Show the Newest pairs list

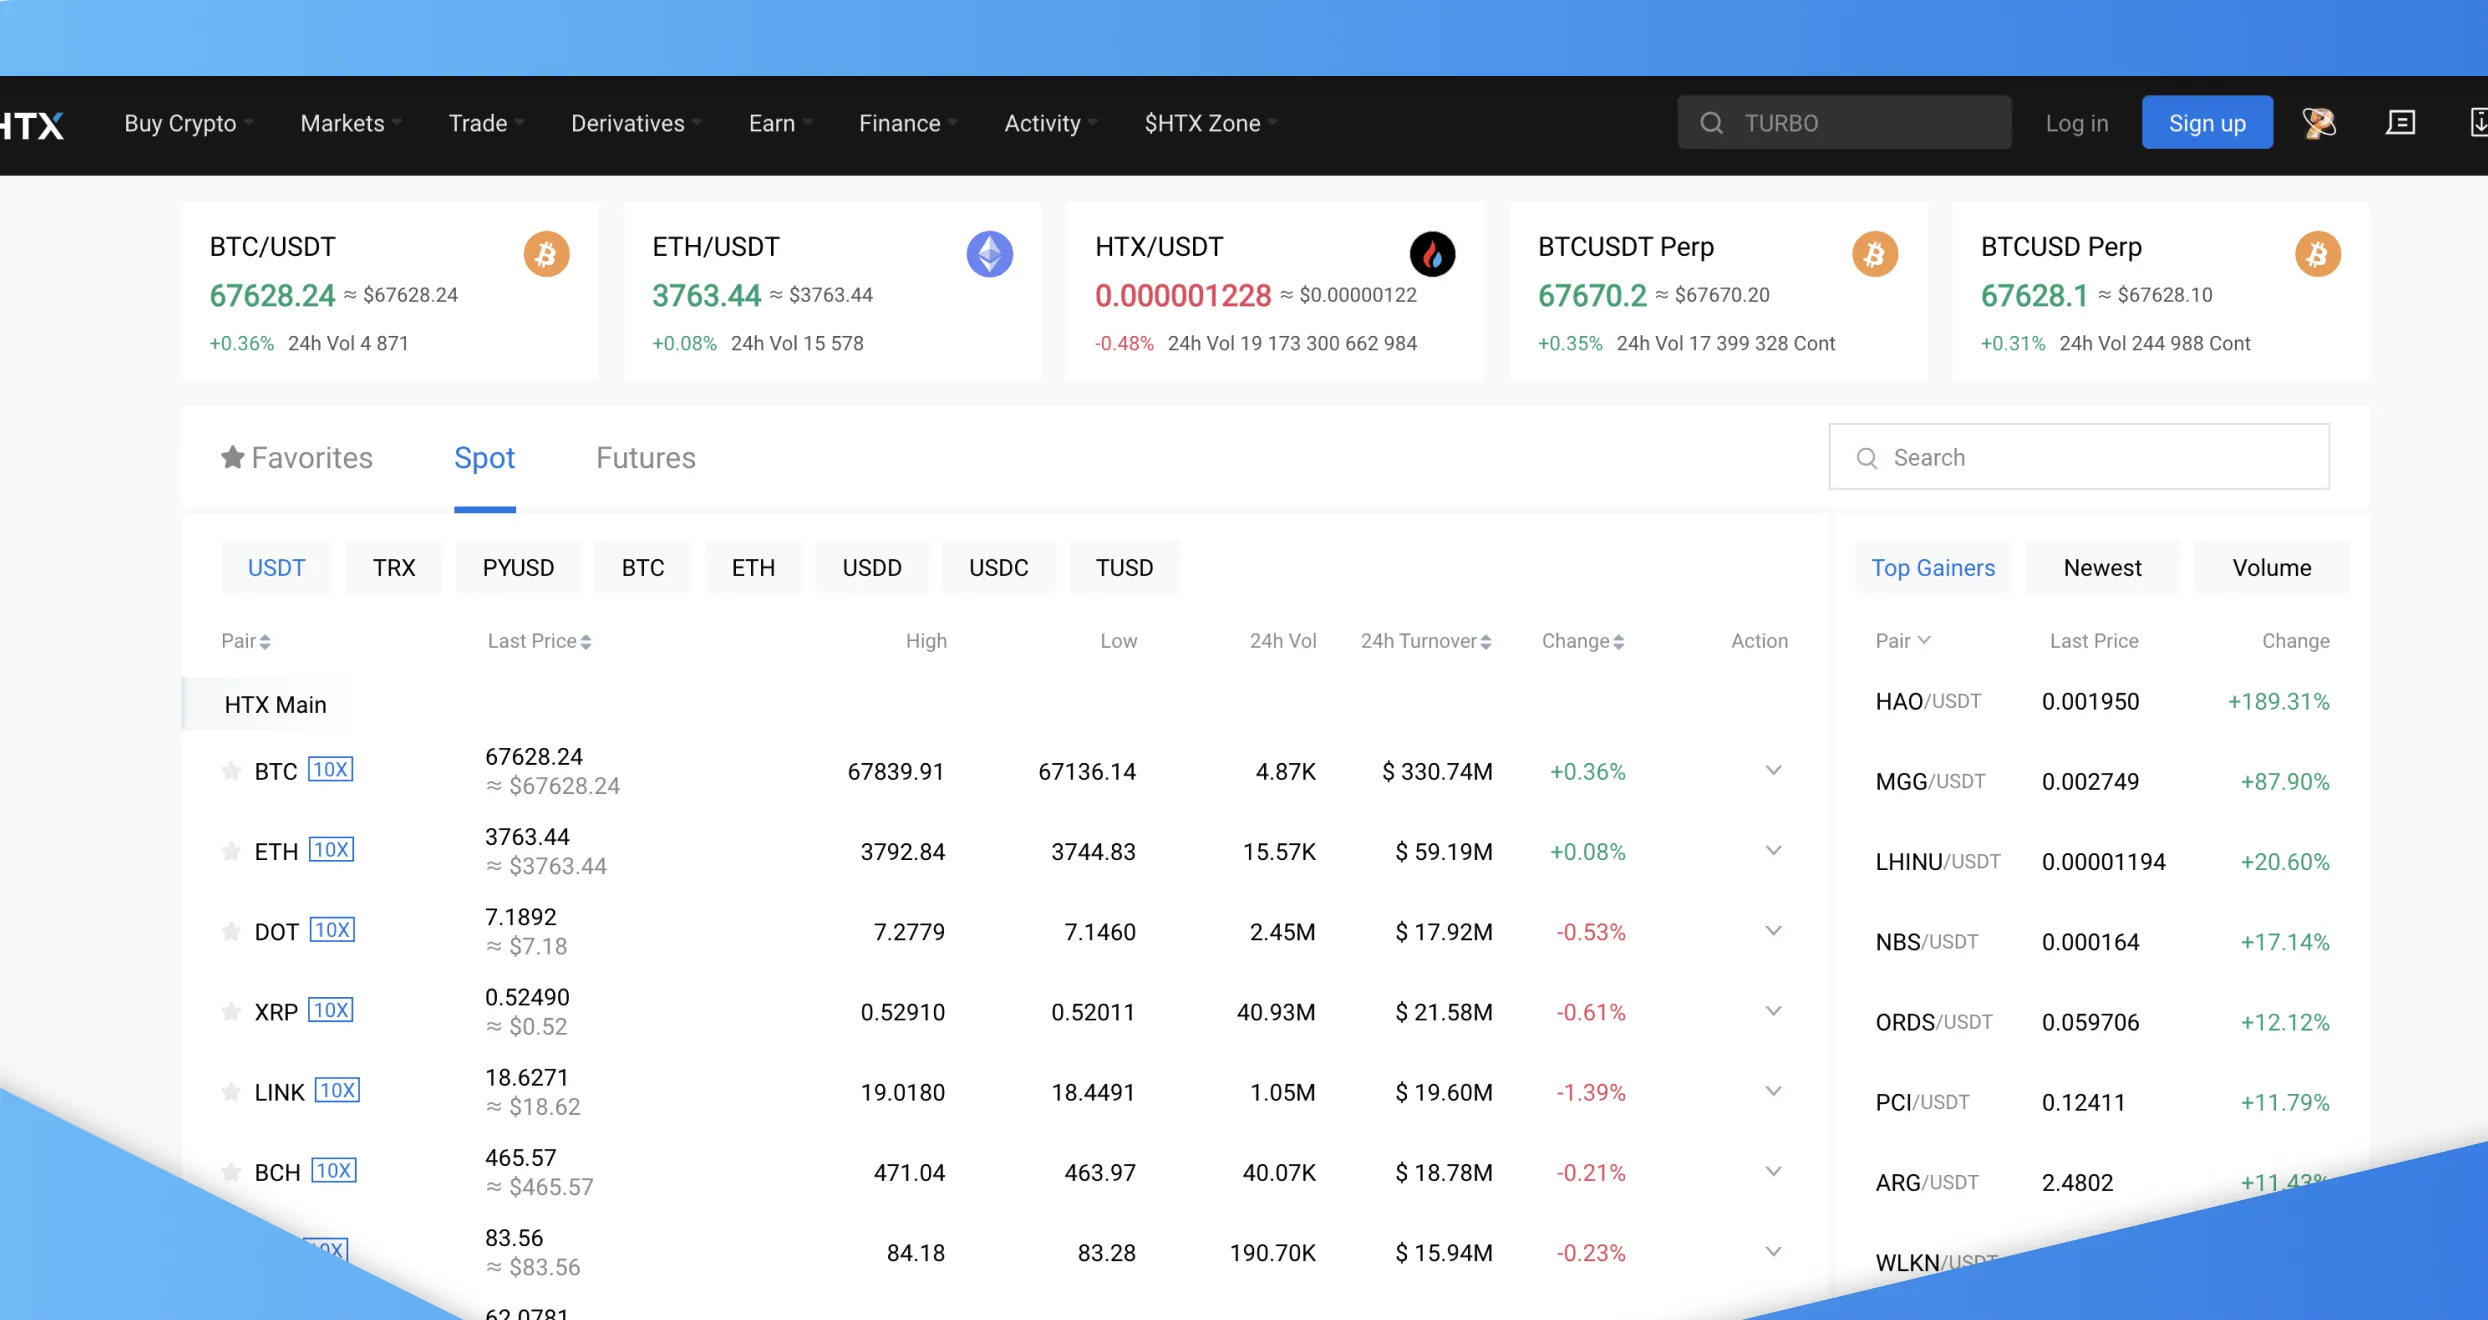(2102, 568)
